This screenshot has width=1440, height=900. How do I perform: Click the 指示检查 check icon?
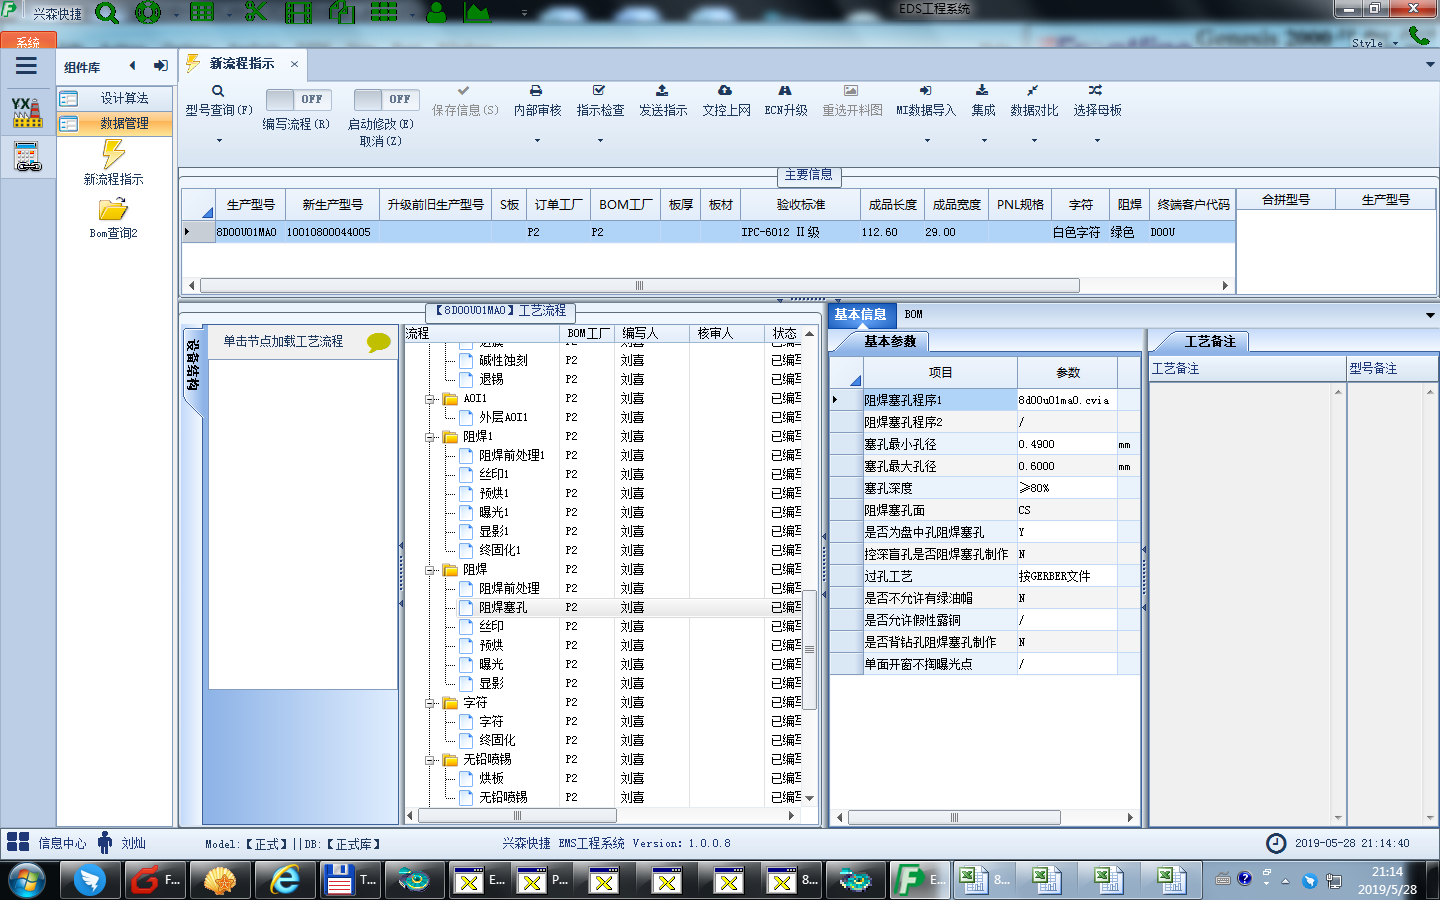599,91
